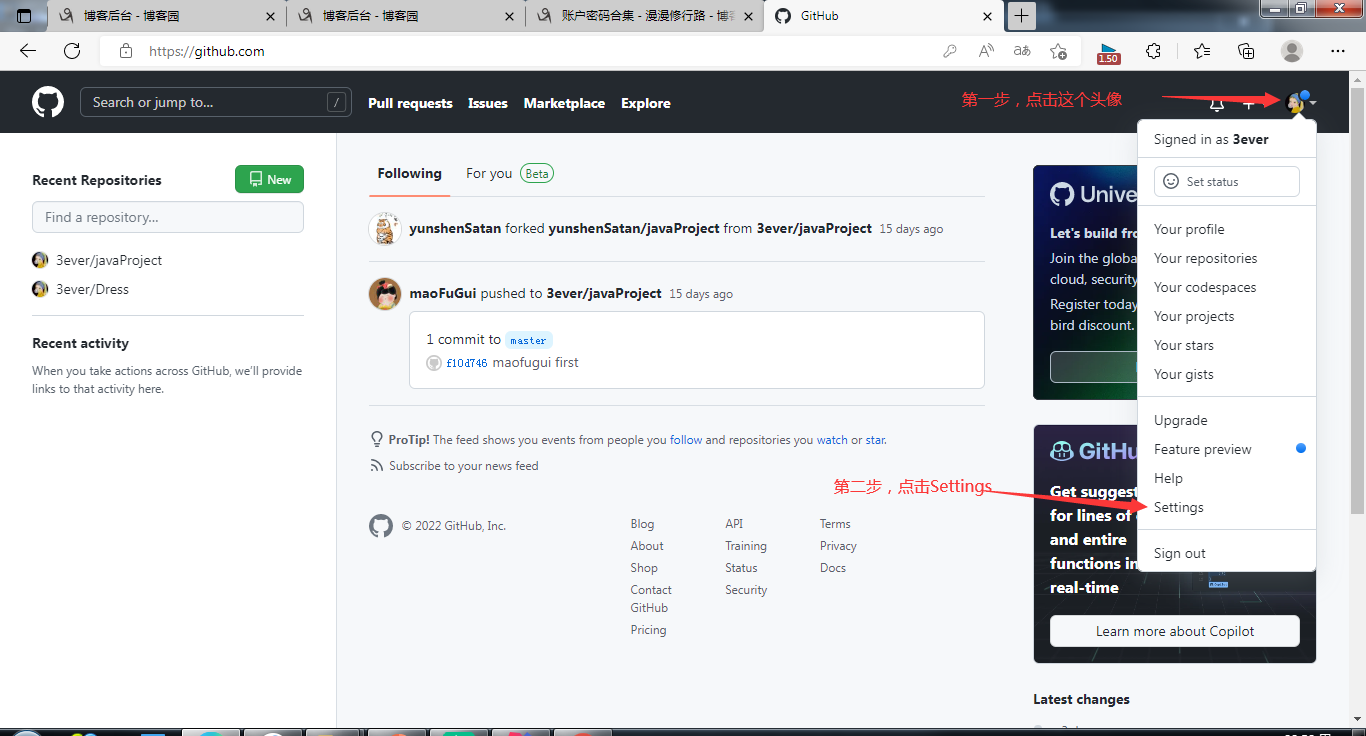Select Your profile from the menu
Image resolution: width=1366 pixels, height=736 pixels.
pos(1227,229)
